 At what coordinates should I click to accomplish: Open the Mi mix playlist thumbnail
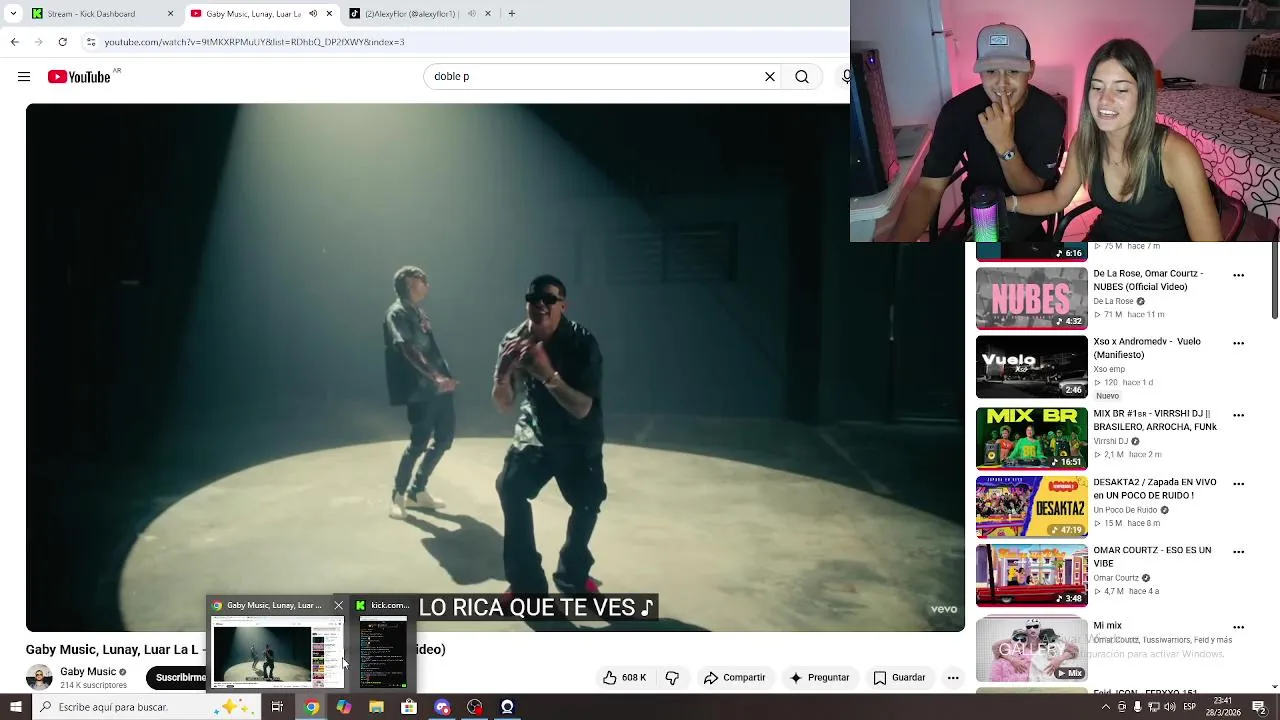tap(1031, 650)
